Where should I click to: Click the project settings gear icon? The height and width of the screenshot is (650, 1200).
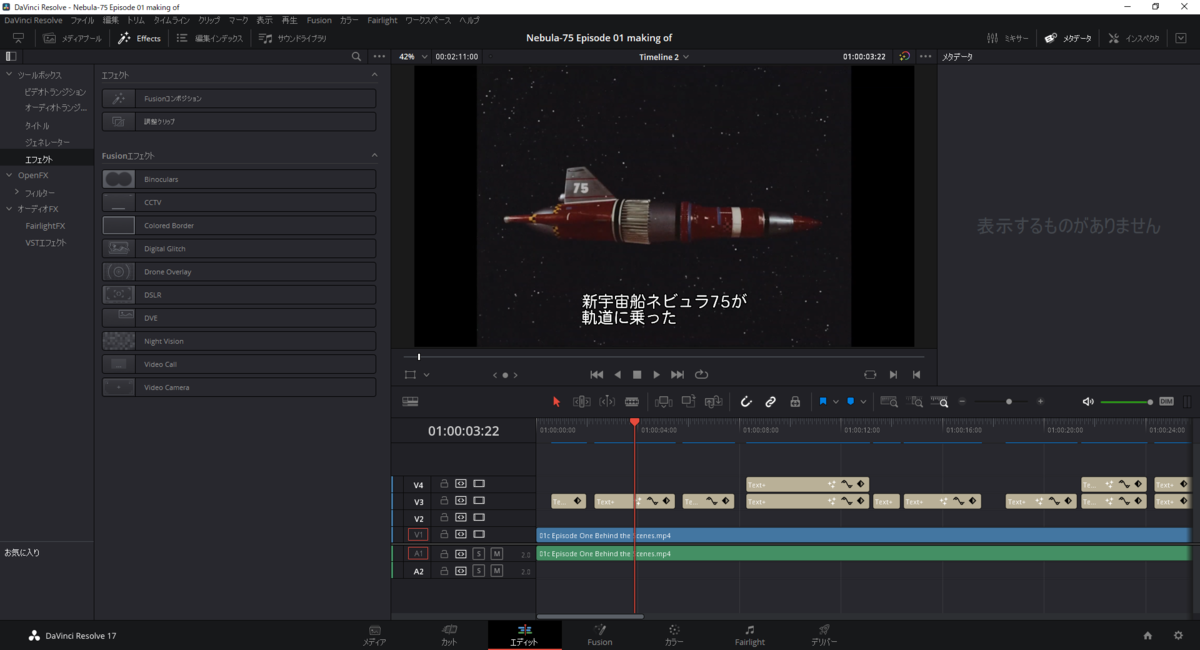(x=1177, y=635)
